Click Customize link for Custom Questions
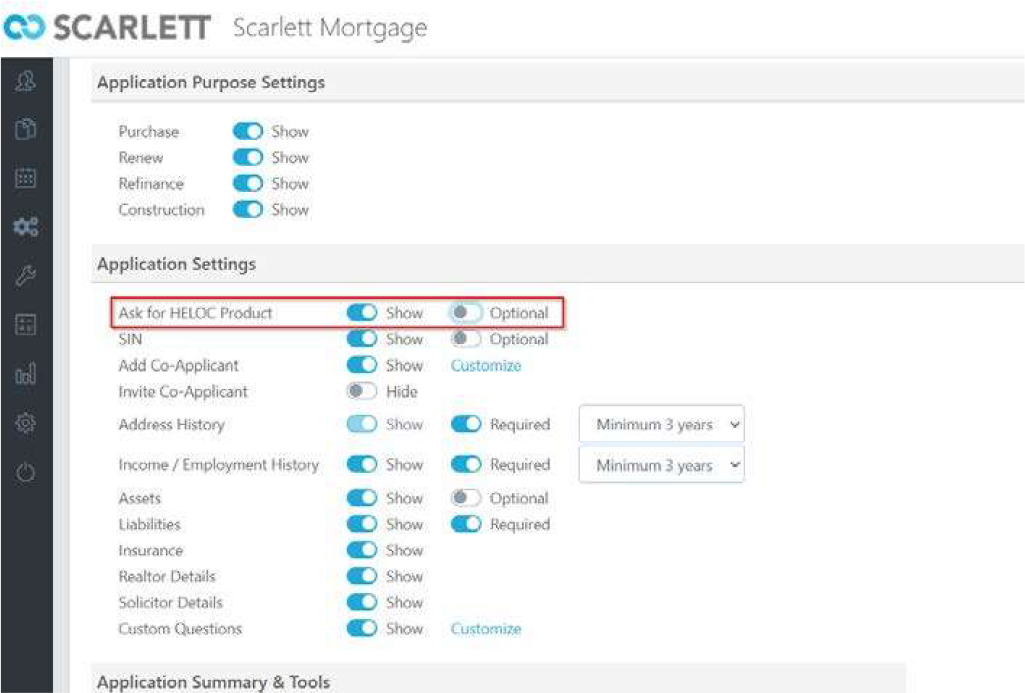Screen dimensions: 1025x693 tap(486, 629)
